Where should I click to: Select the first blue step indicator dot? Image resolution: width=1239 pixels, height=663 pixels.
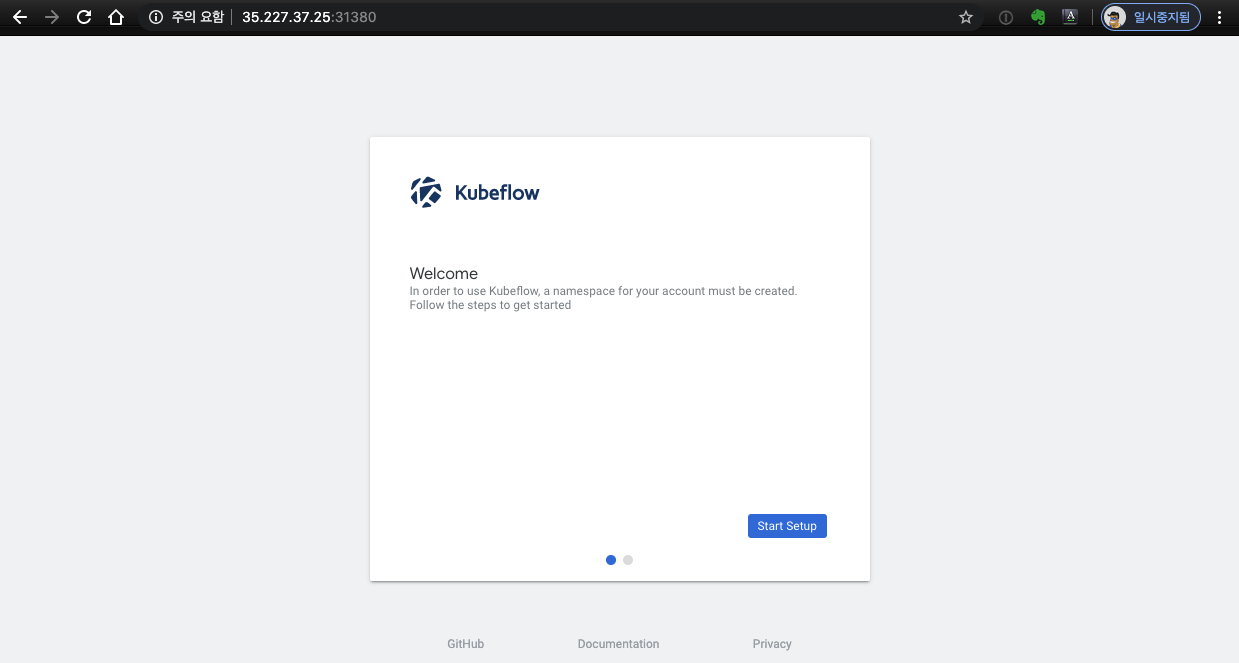(x=611, y=560)
